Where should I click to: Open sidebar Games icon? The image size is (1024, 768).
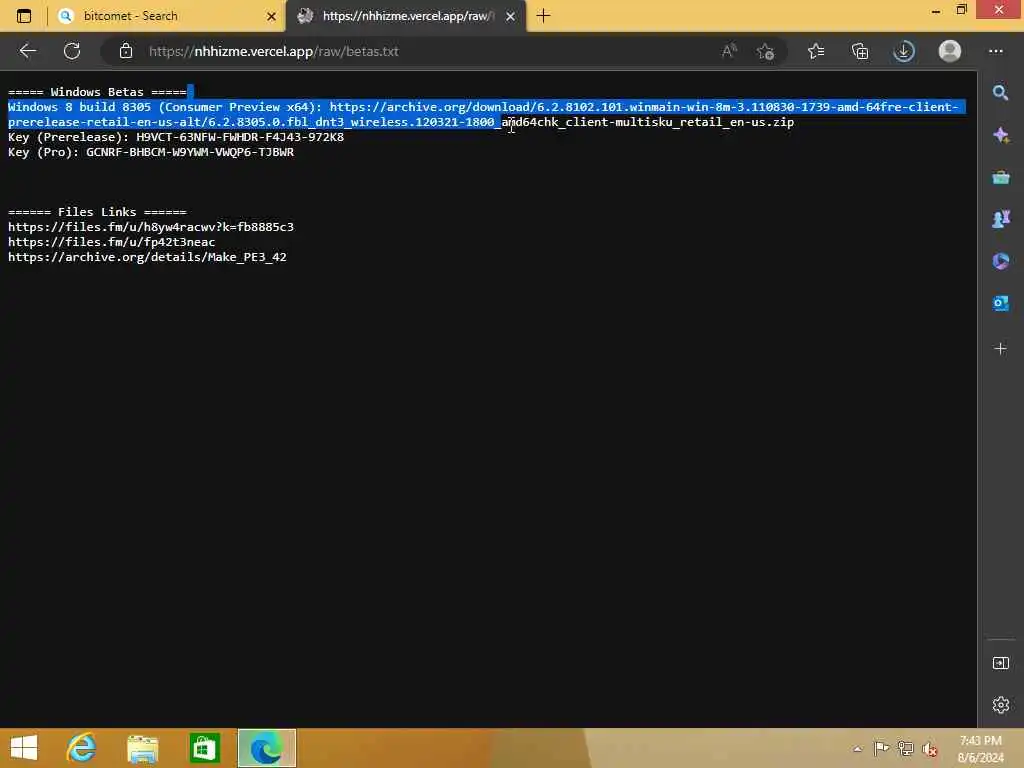1000,219
